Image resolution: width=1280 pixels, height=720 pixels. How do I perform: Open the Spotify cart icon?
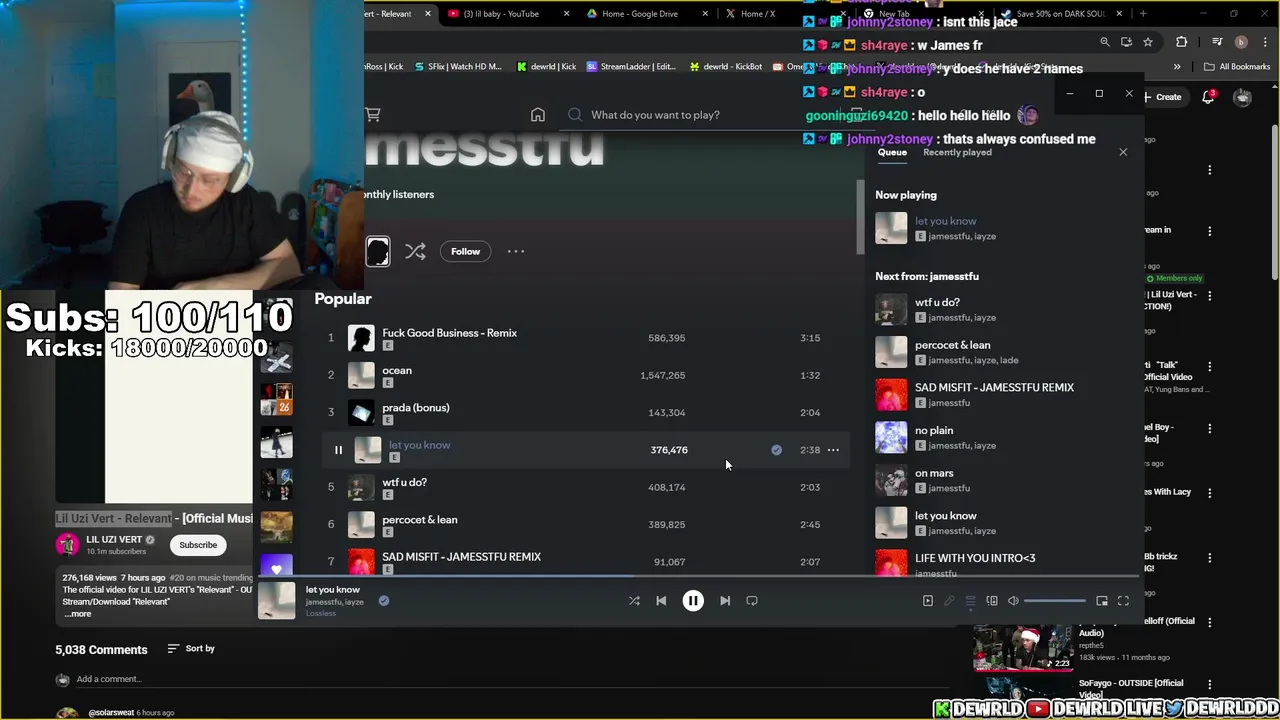tap(373, 115)
